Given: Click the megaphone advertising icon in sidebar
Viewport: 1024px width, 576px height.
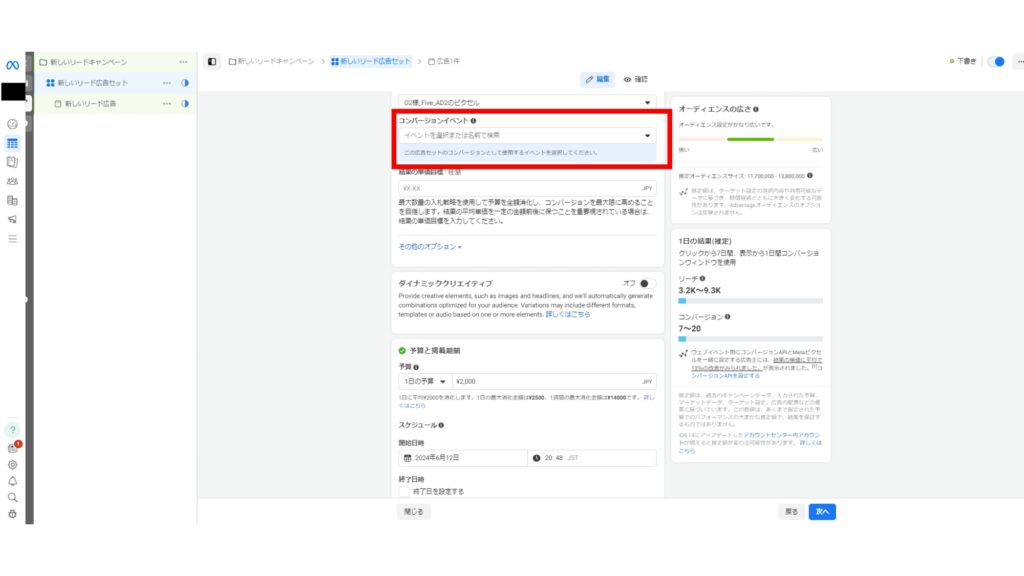Looking at the screenshot, I should click(12, 219).
